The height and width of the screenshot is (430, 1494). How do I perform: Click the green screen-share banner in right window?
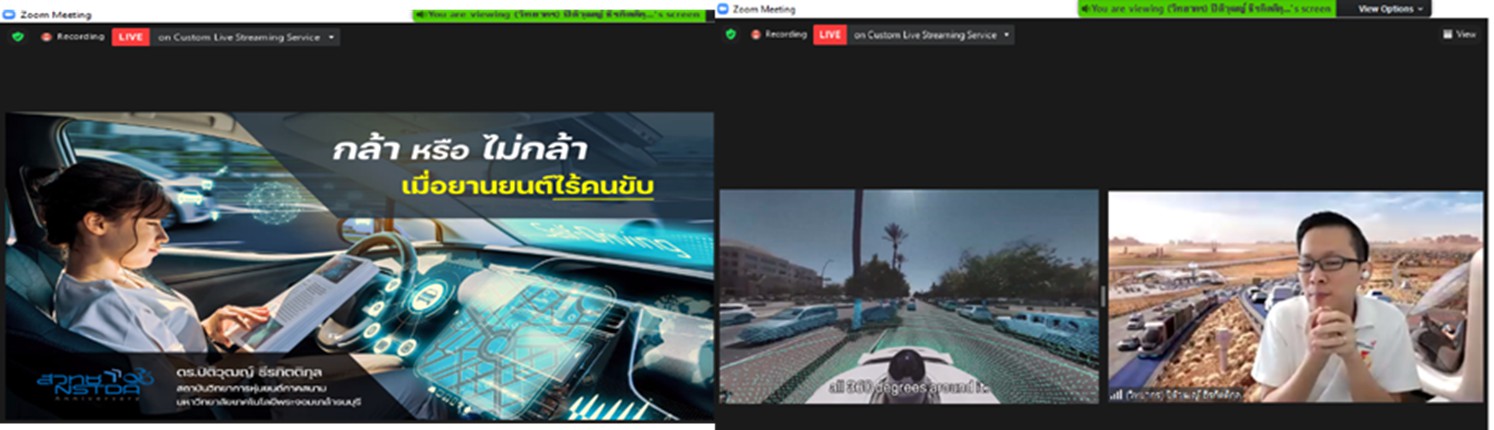coord(1207,8)
